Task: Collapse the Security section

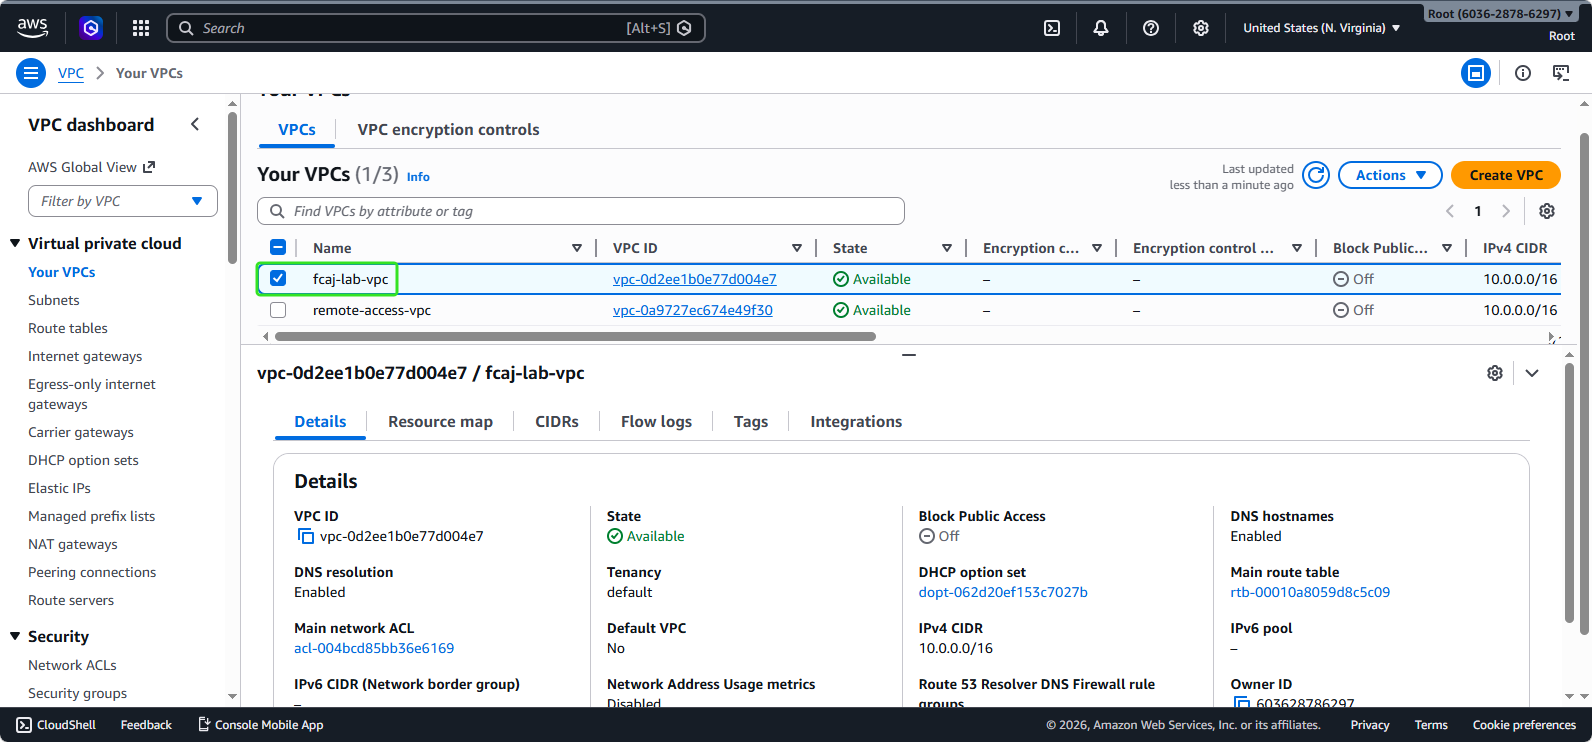Action: (15, 636)
